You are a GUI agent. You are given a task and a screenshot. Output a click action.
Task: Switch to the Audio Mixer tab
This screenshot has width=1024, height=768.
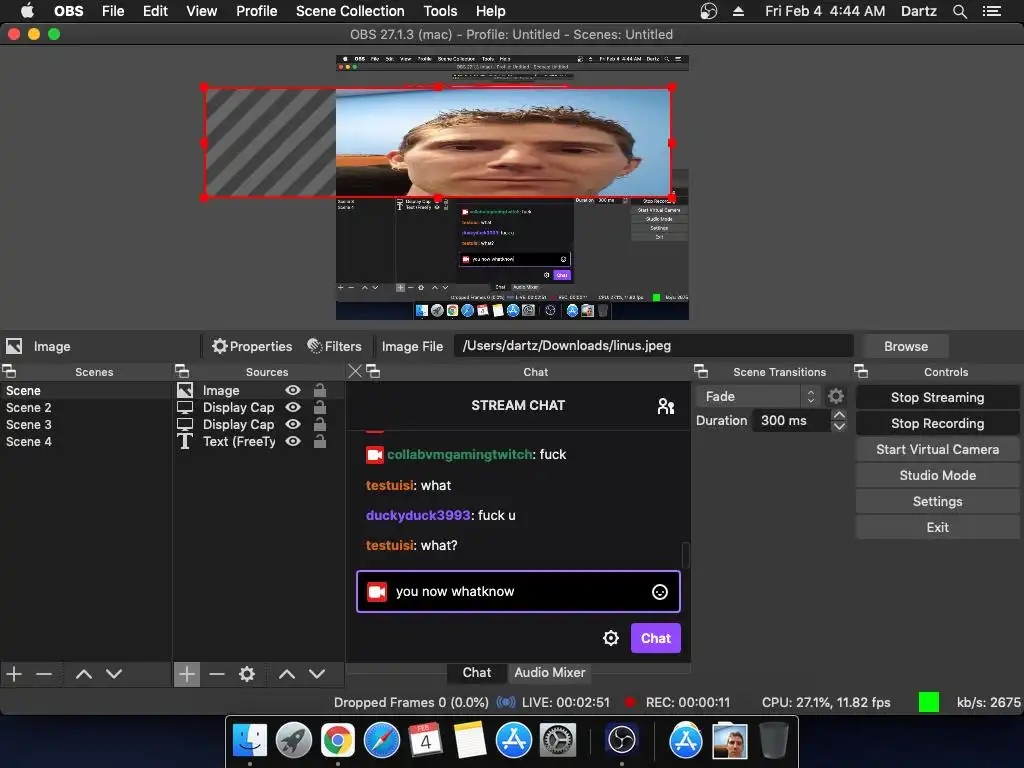tap(550, 673)
